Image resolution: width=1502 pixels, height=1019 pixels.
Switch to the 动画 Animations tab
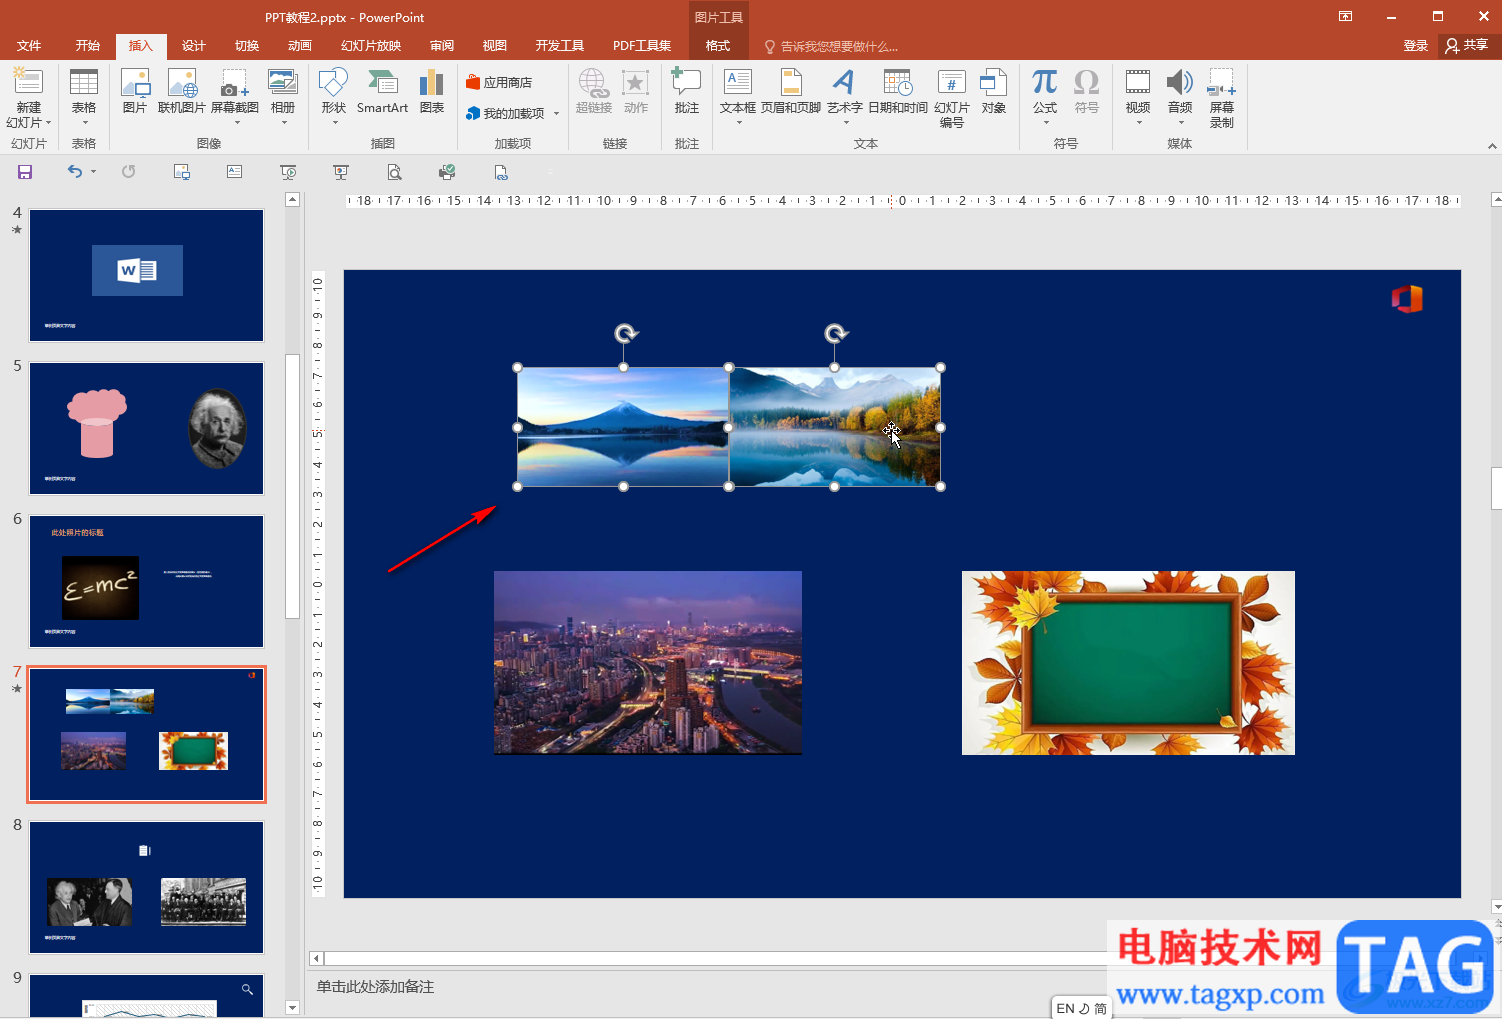point(300,46)
